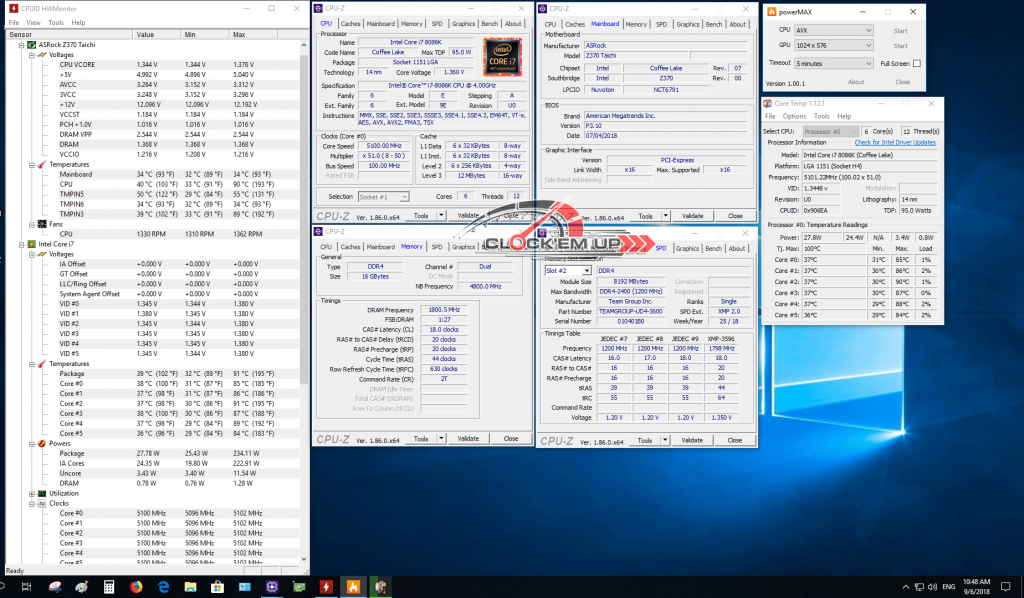Open network status in system tray
The image size is (1024, 598).
pyautogui.click(x=919, y=587)
